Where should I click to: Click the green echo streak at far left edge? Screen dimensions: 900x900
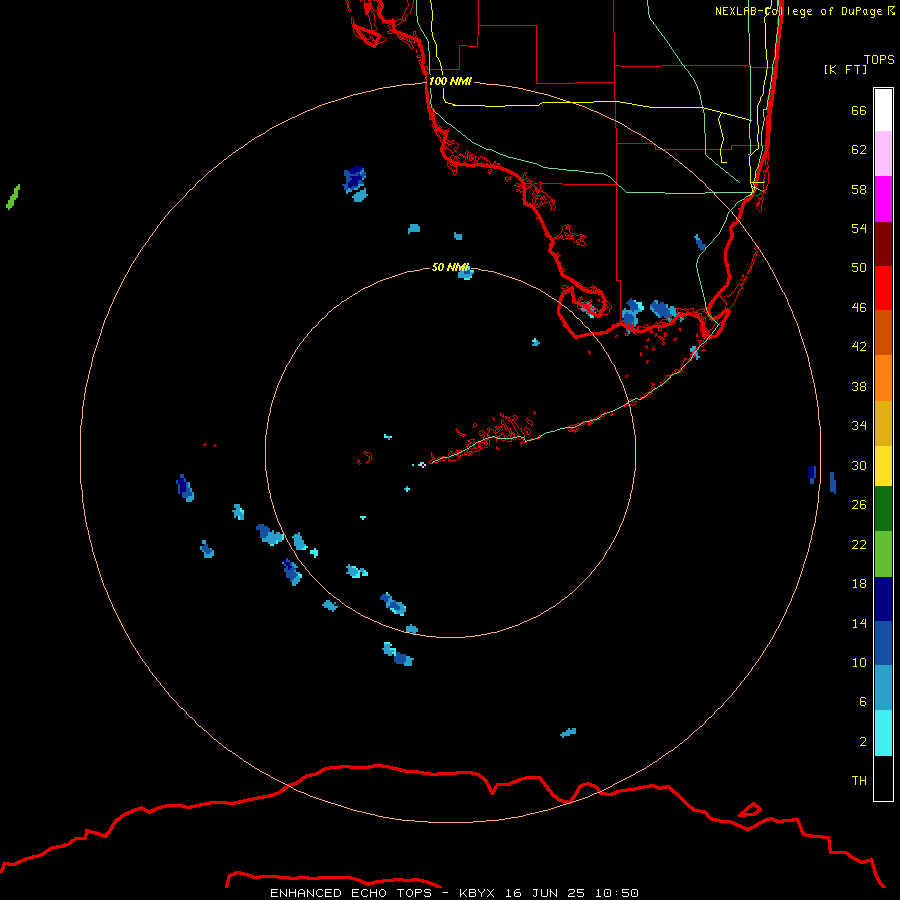[x=13, y=197]
